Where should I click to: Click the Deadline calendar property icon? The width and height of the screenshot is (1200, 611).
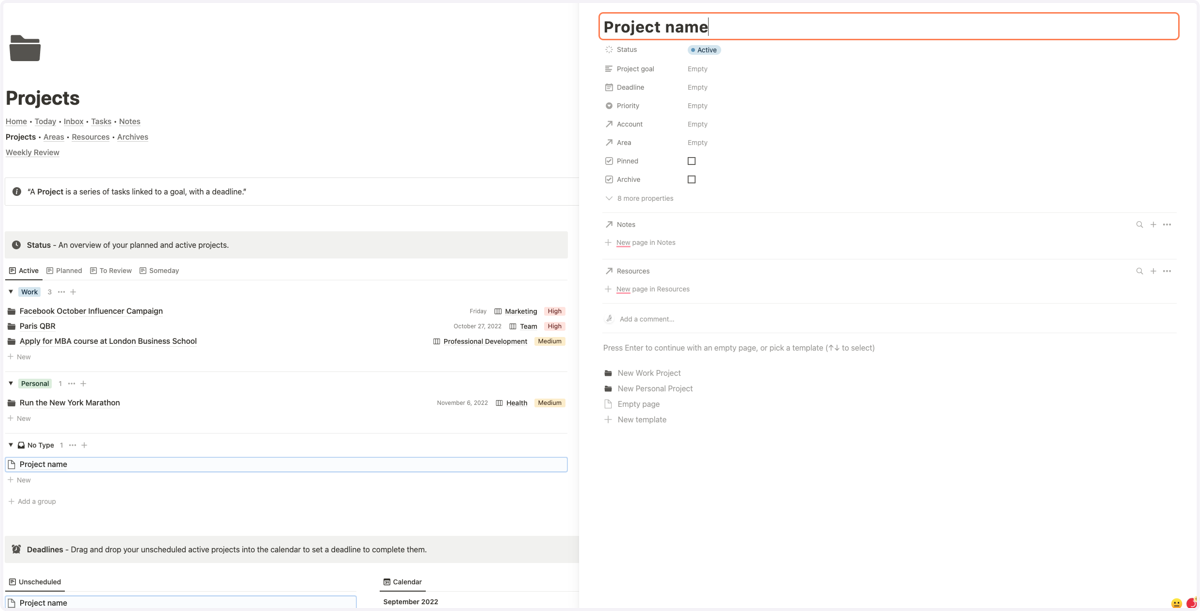pyautogui.click(x=609, y=87)
